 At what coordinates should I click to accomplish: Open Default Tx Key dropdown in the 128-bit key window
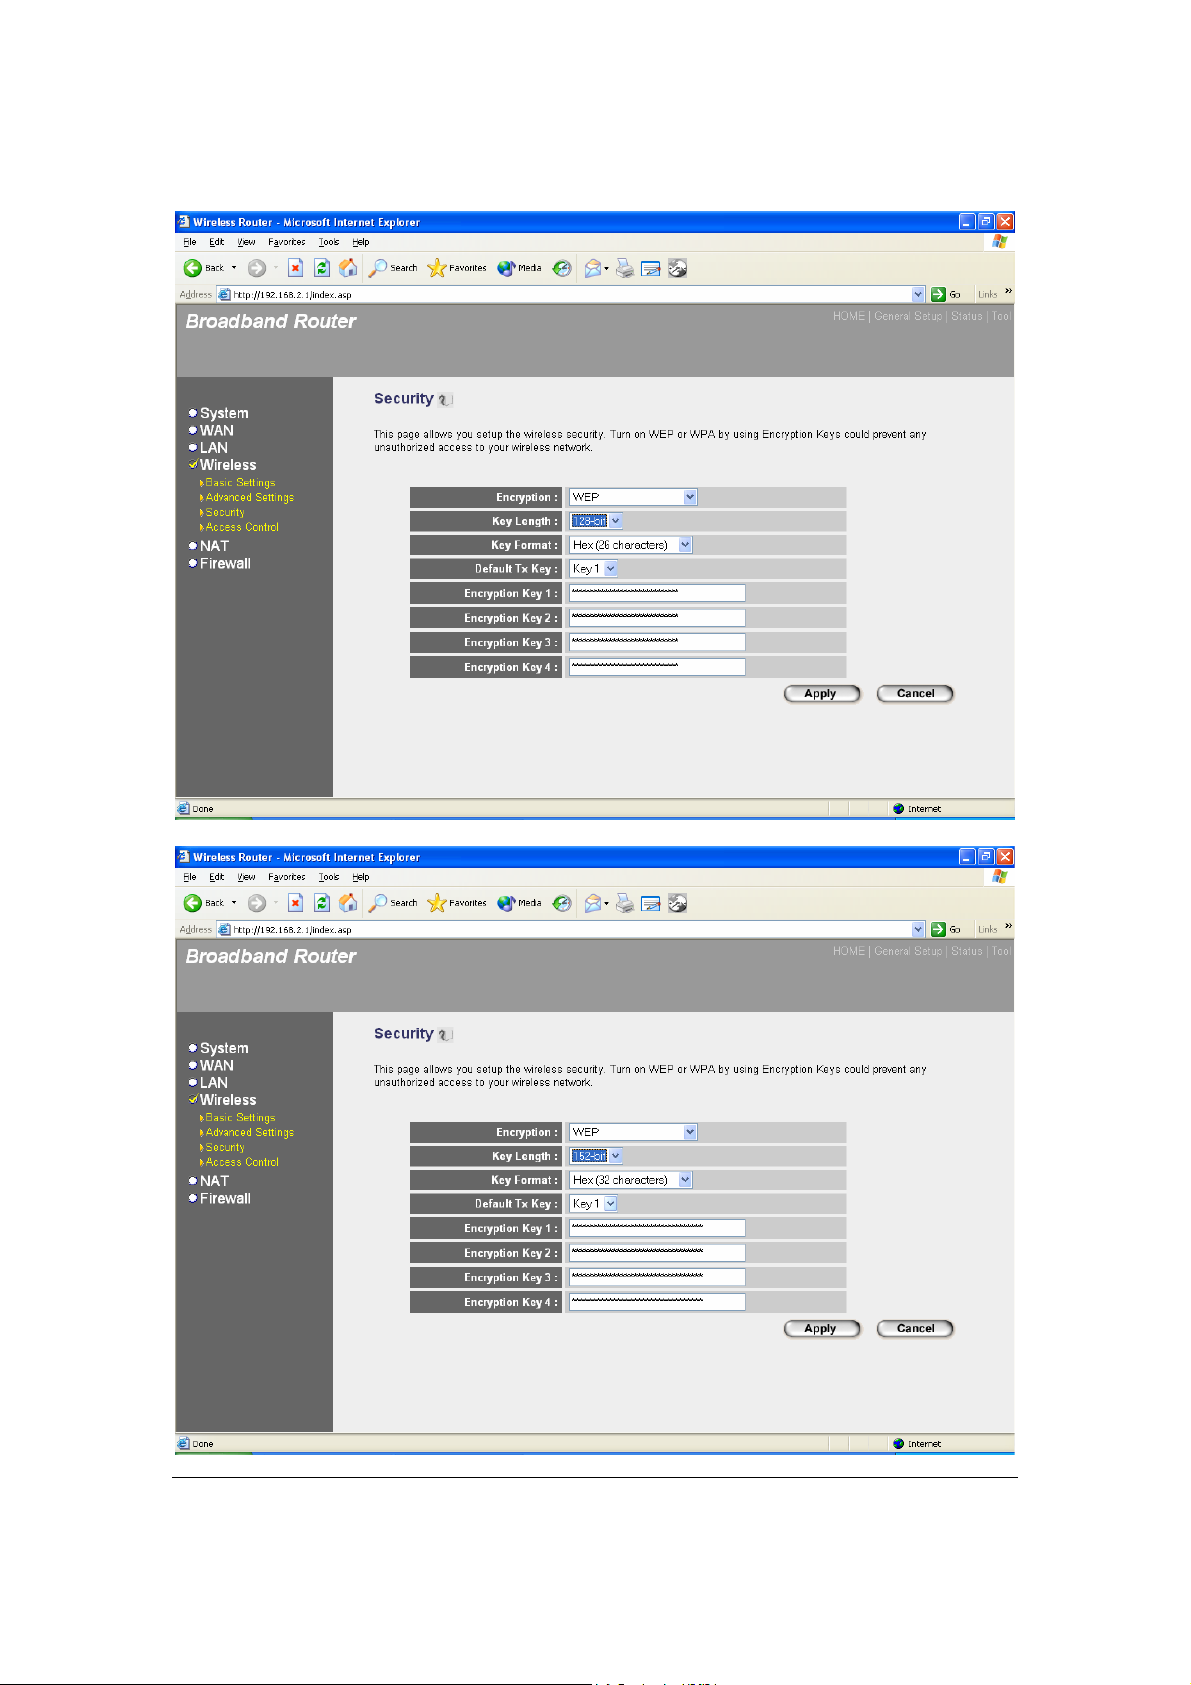(594, 569)
